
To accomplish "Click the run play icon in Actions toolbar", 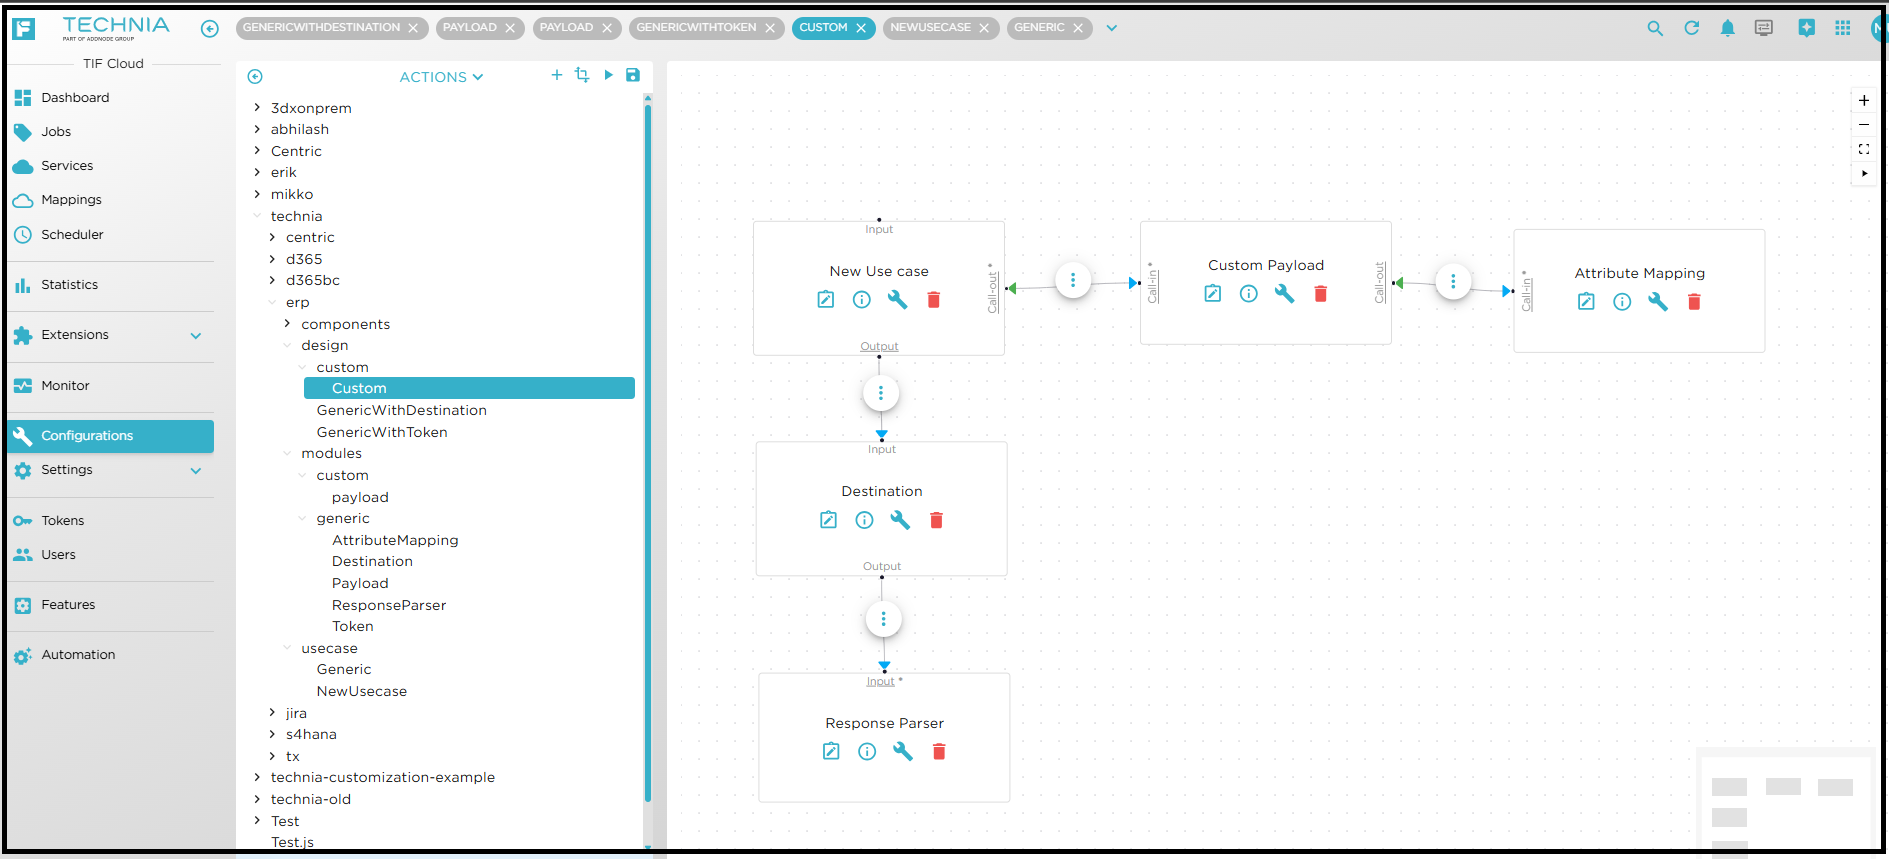I will [608, 75].
